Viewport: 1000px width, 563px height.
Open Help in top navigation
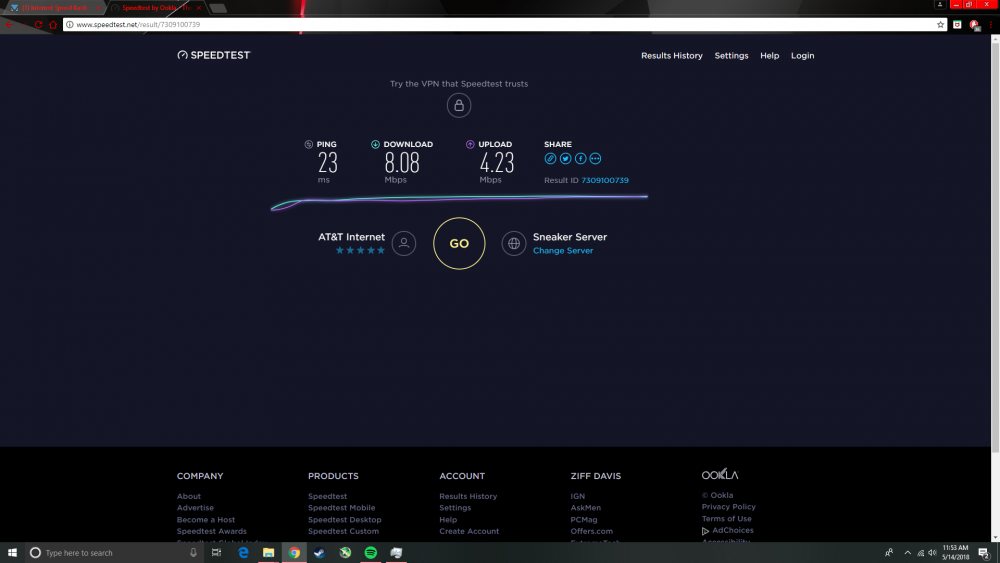769,55
